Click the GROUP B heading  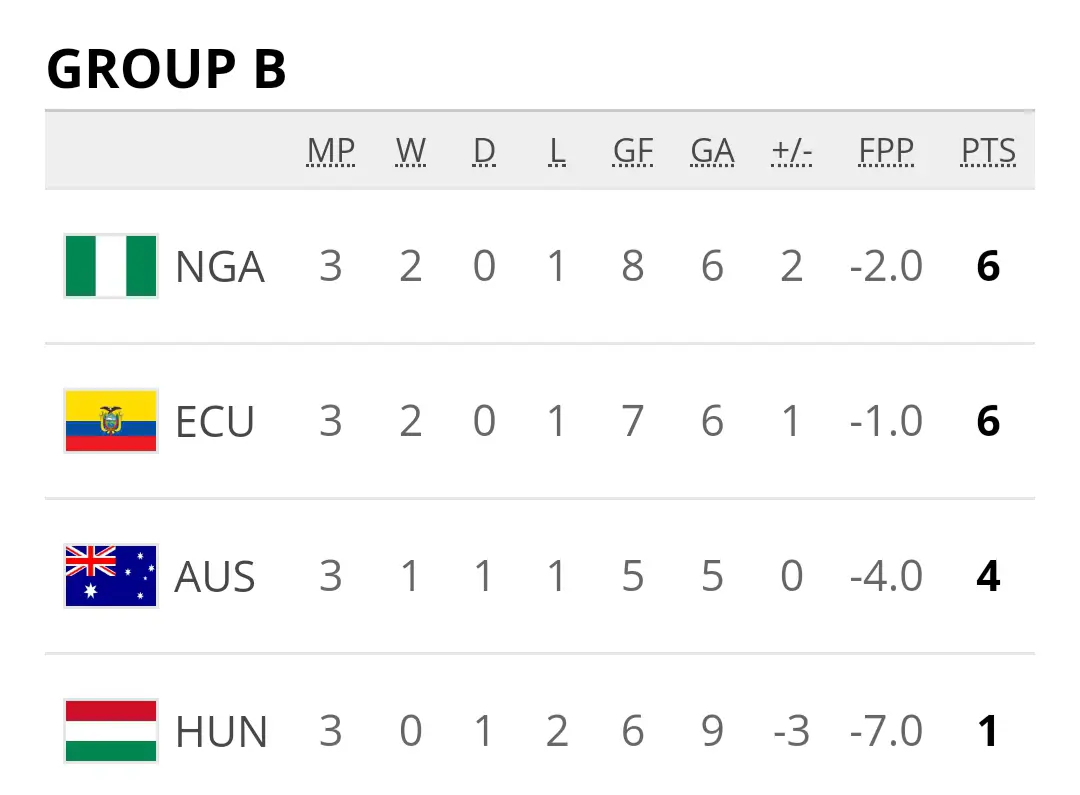pyautogui.click(x=167, y=69)
